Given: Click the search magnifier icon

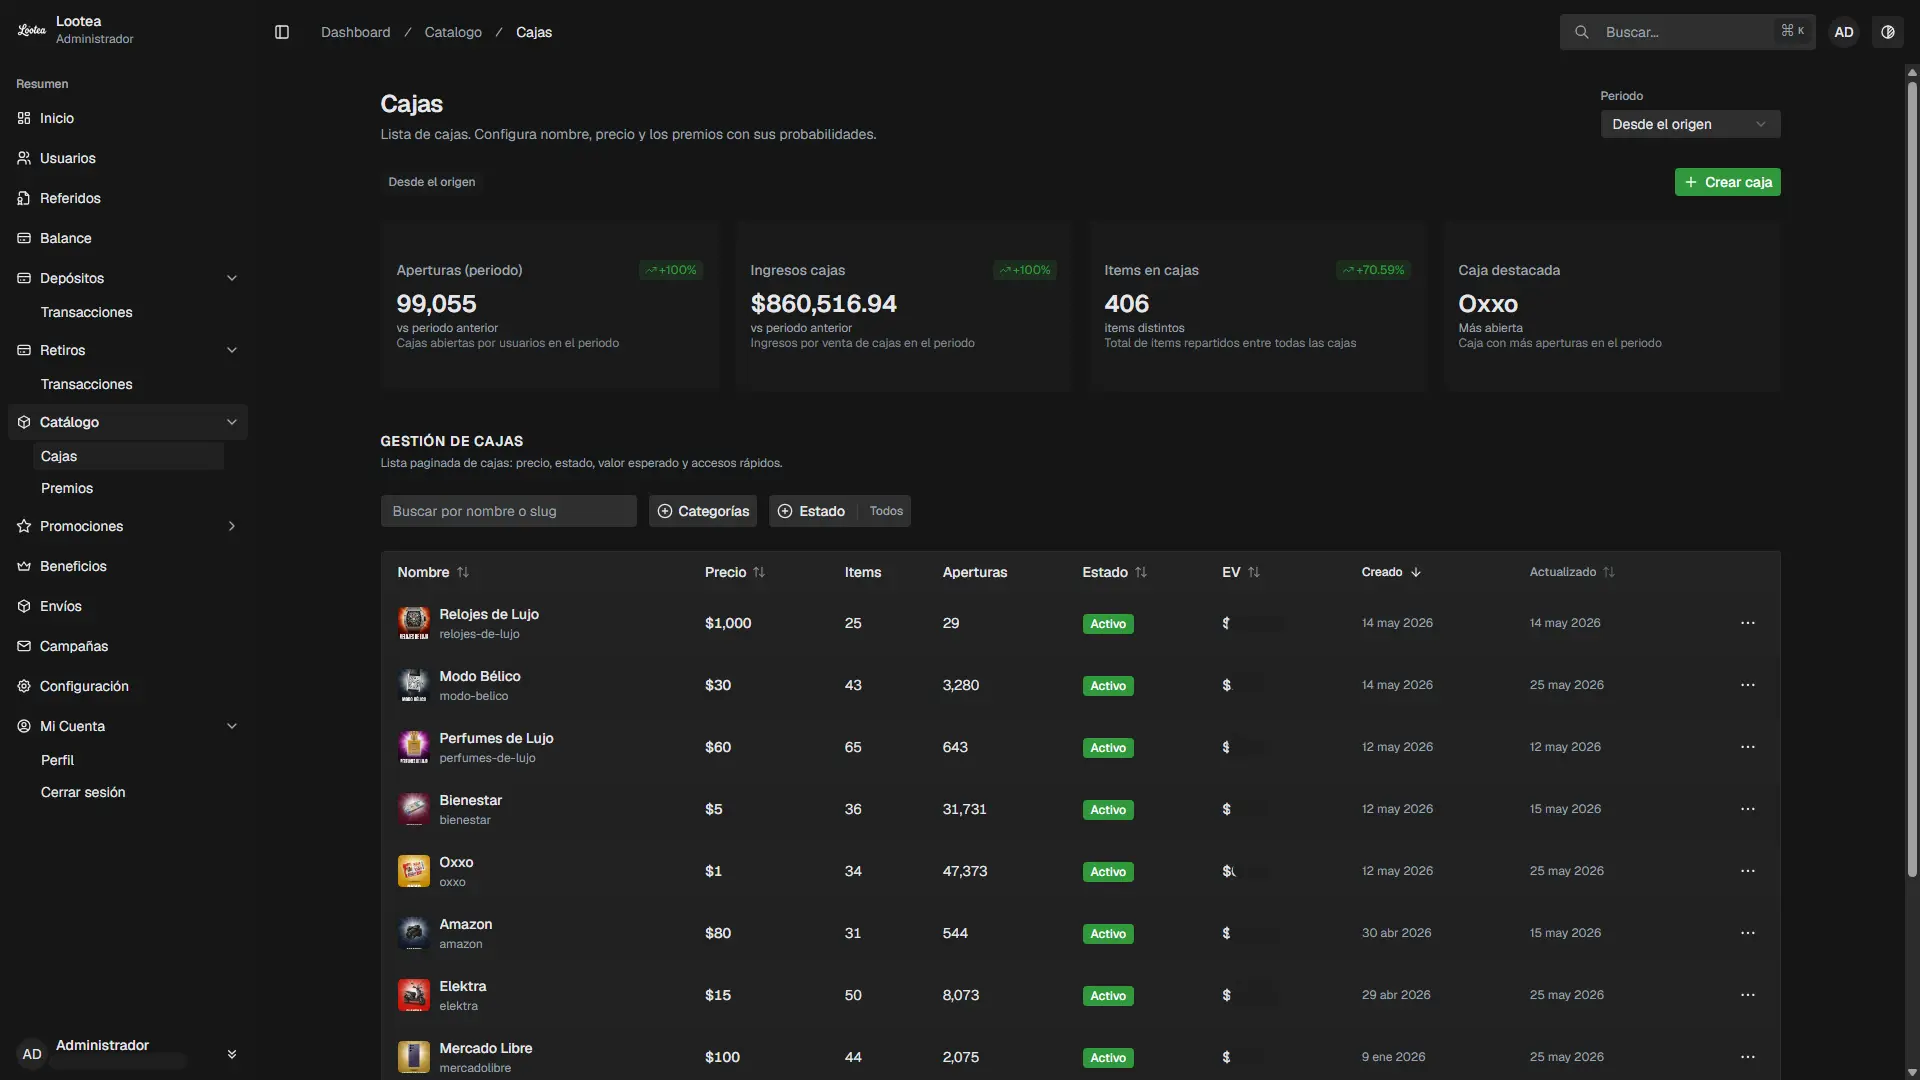Looking at the screenshot, I should click(x=1582, y=32).
